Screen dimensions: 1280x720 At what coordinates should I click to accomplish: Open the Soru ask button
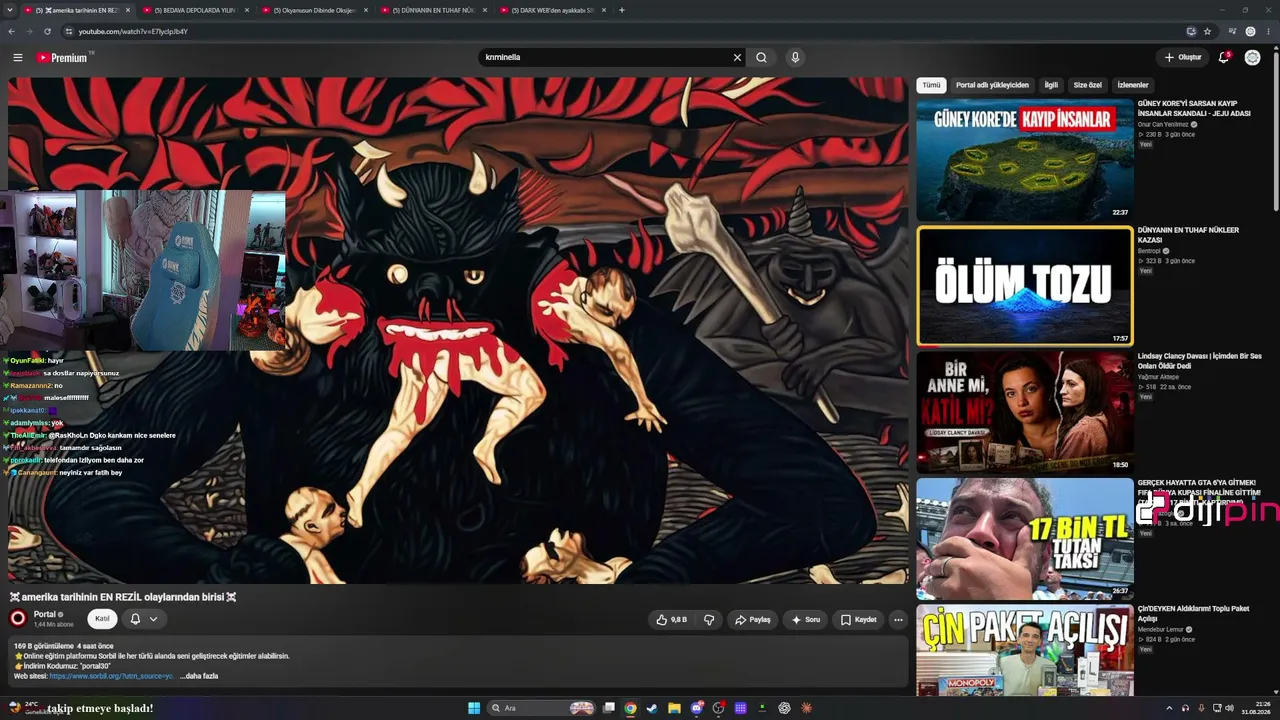coord(805,619)
